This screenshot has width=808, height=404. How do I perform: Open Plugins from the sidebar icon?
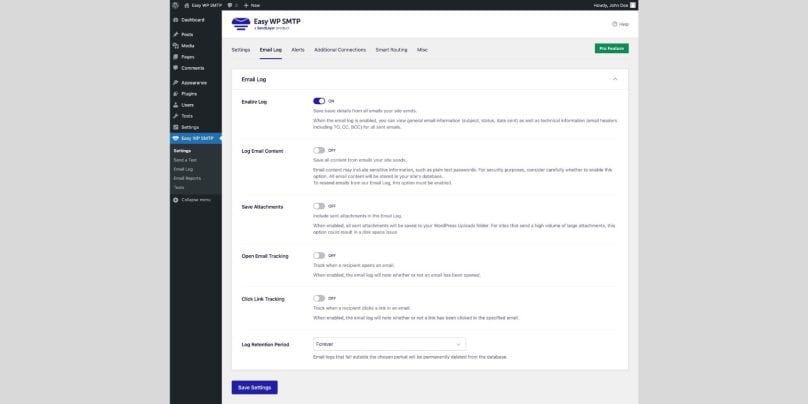pyautogui.click(x=176, y=93)
